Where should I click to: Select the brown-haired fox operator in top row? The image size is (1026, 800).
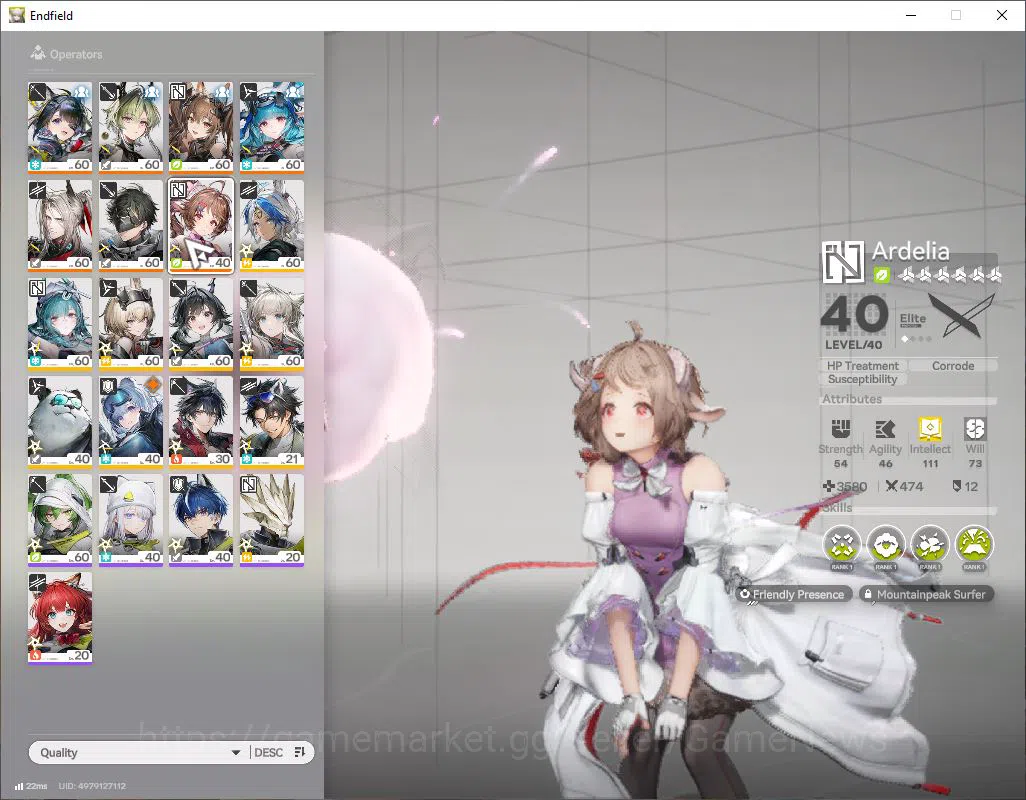pyautogui.click(x=201, y=128)
